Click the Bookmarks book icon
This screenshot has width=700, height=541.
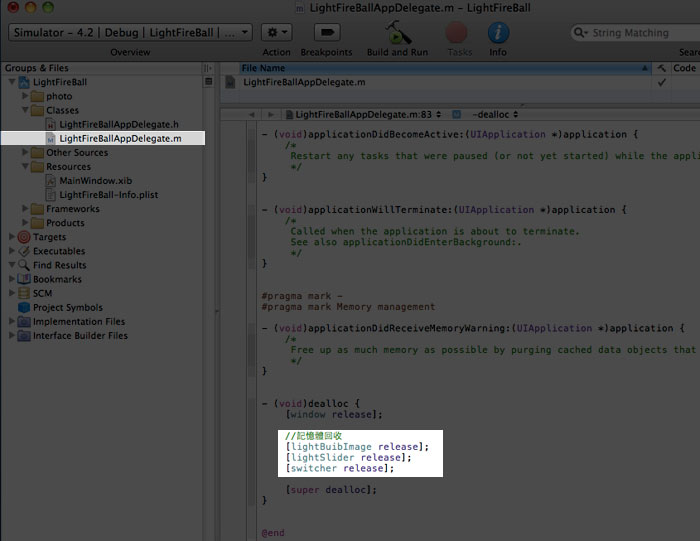point(24,279)
